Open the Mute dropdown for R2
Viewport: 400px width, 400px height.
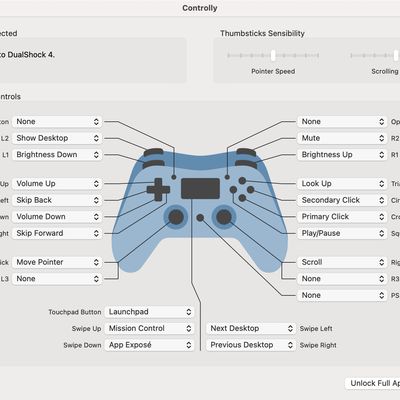(x=342, y=138)
